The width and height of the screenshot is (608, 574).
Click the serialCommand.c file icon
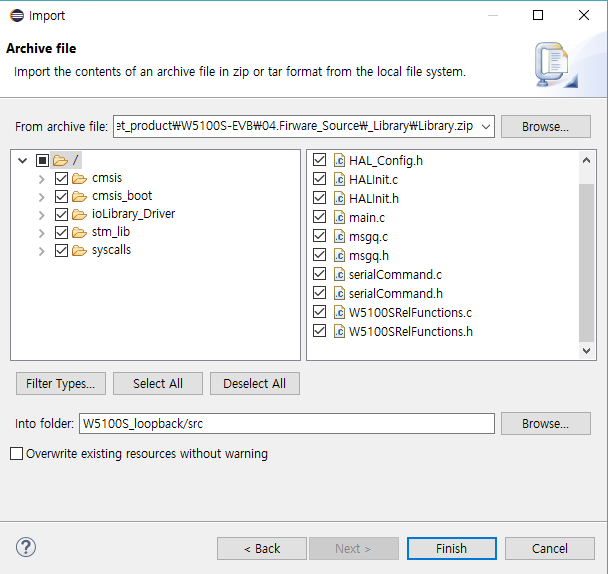pos(339,274)
